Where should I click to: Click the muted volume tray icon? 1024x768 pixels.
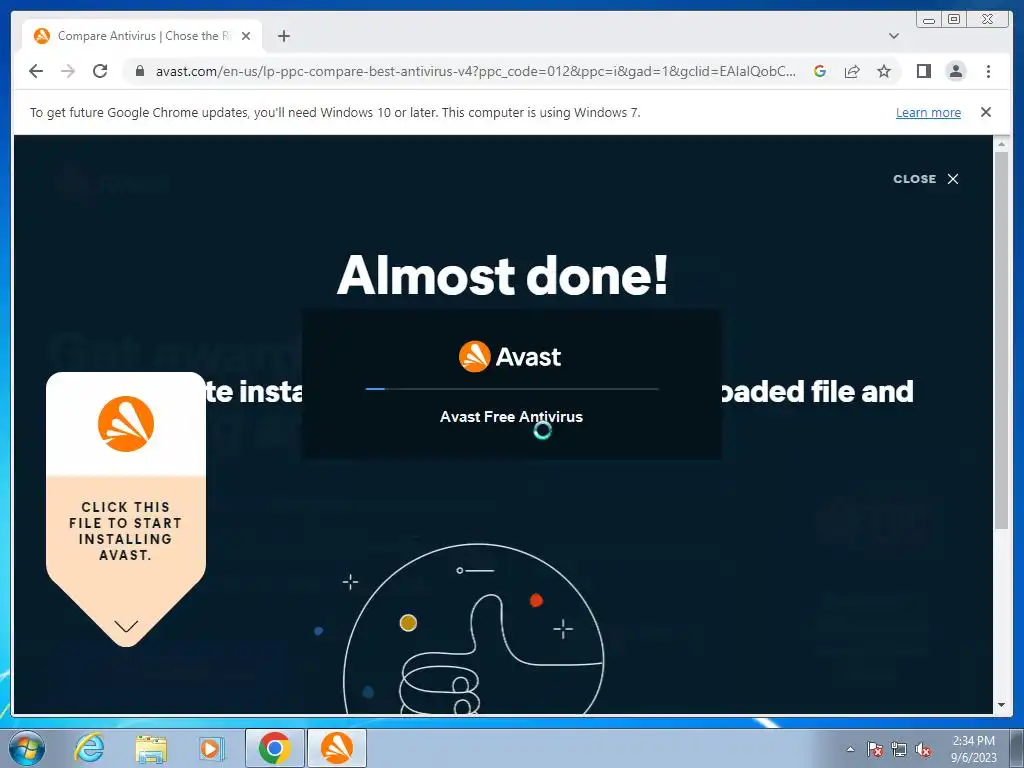(x=923, y=750)
